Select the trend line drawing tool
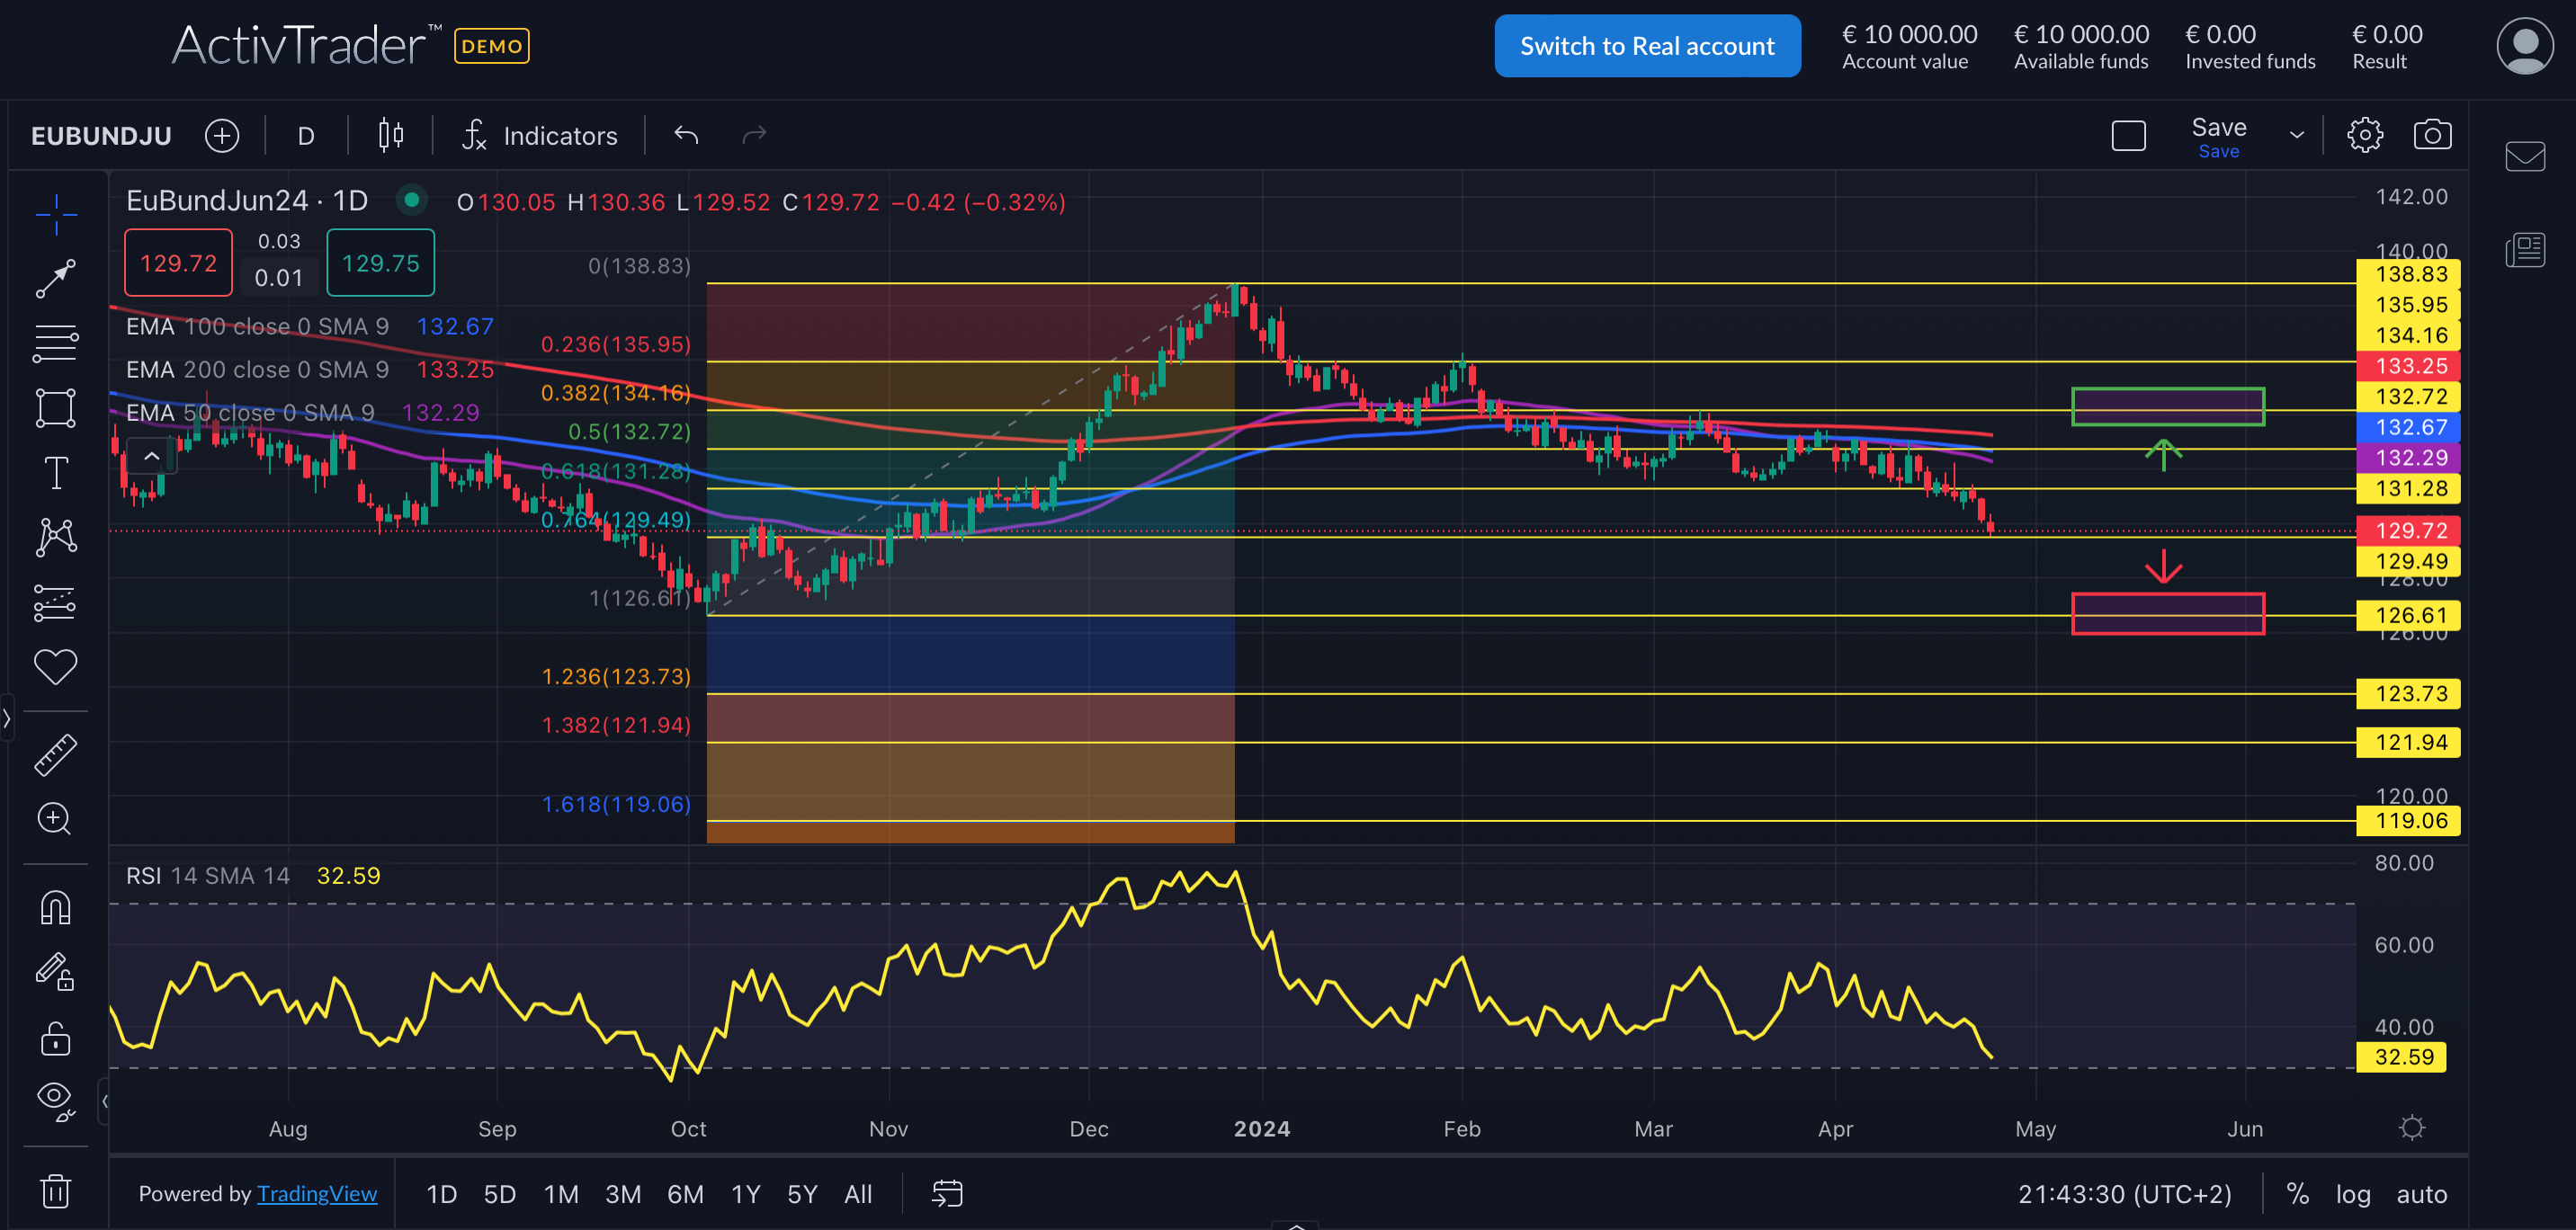2576x1230 pixels. [55, 278]
